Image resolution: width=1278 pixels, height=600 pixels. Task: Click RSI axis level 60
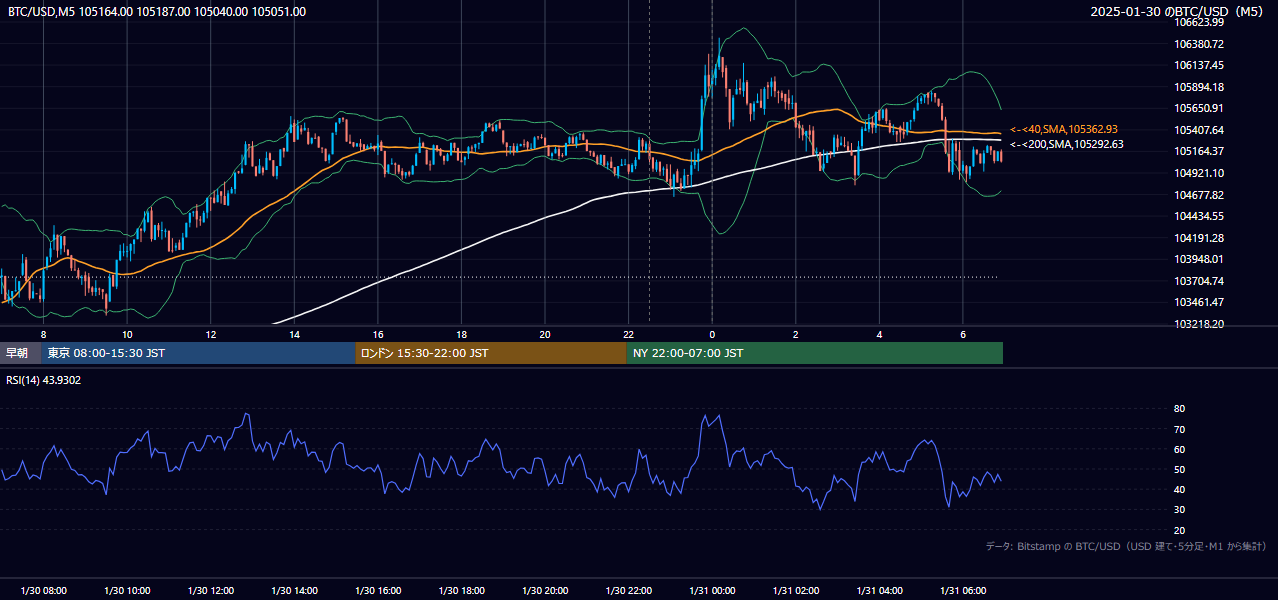click(x=1179, y=449)
